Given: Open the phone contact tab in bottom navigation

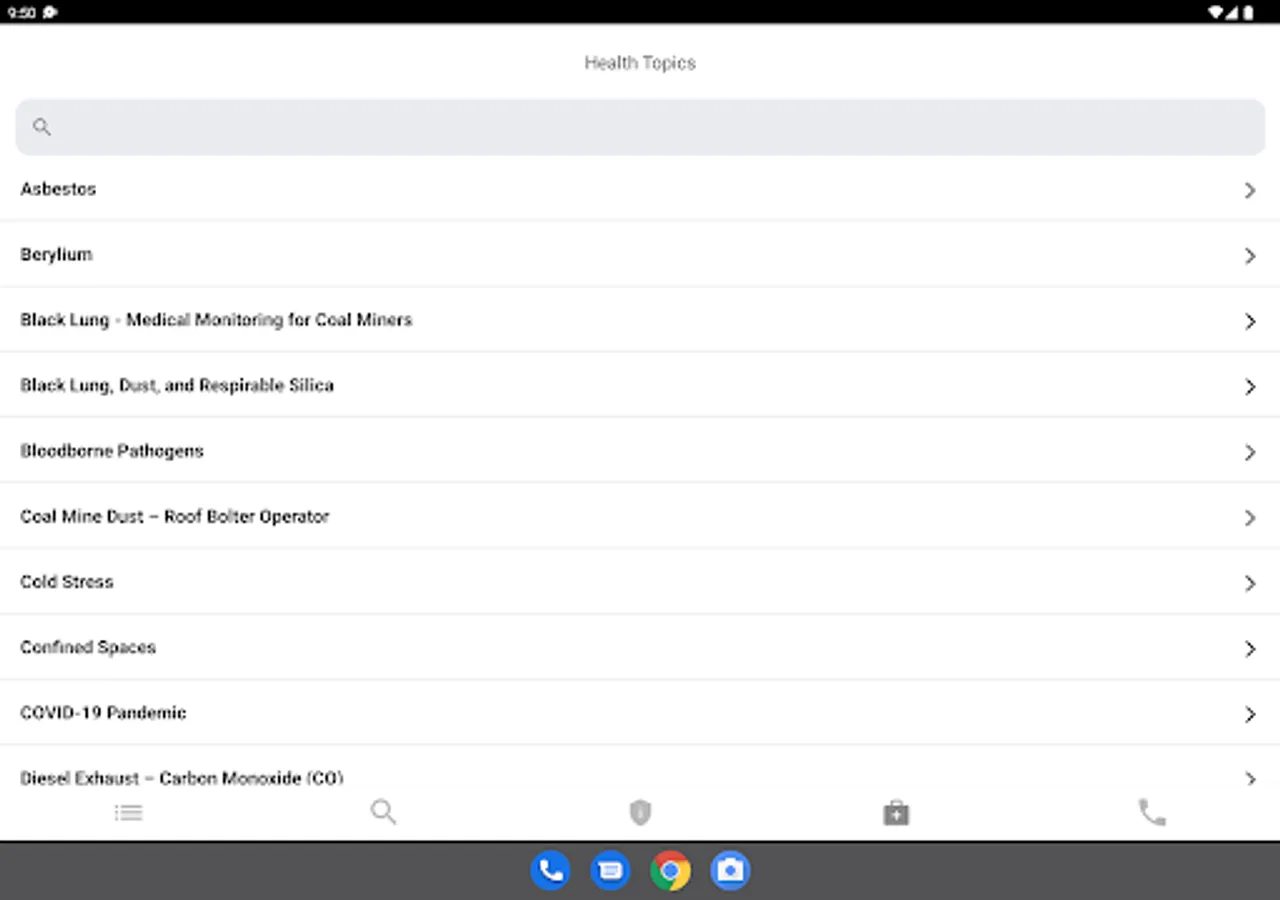Looking at the screenshot, I should pos(1152,812).
